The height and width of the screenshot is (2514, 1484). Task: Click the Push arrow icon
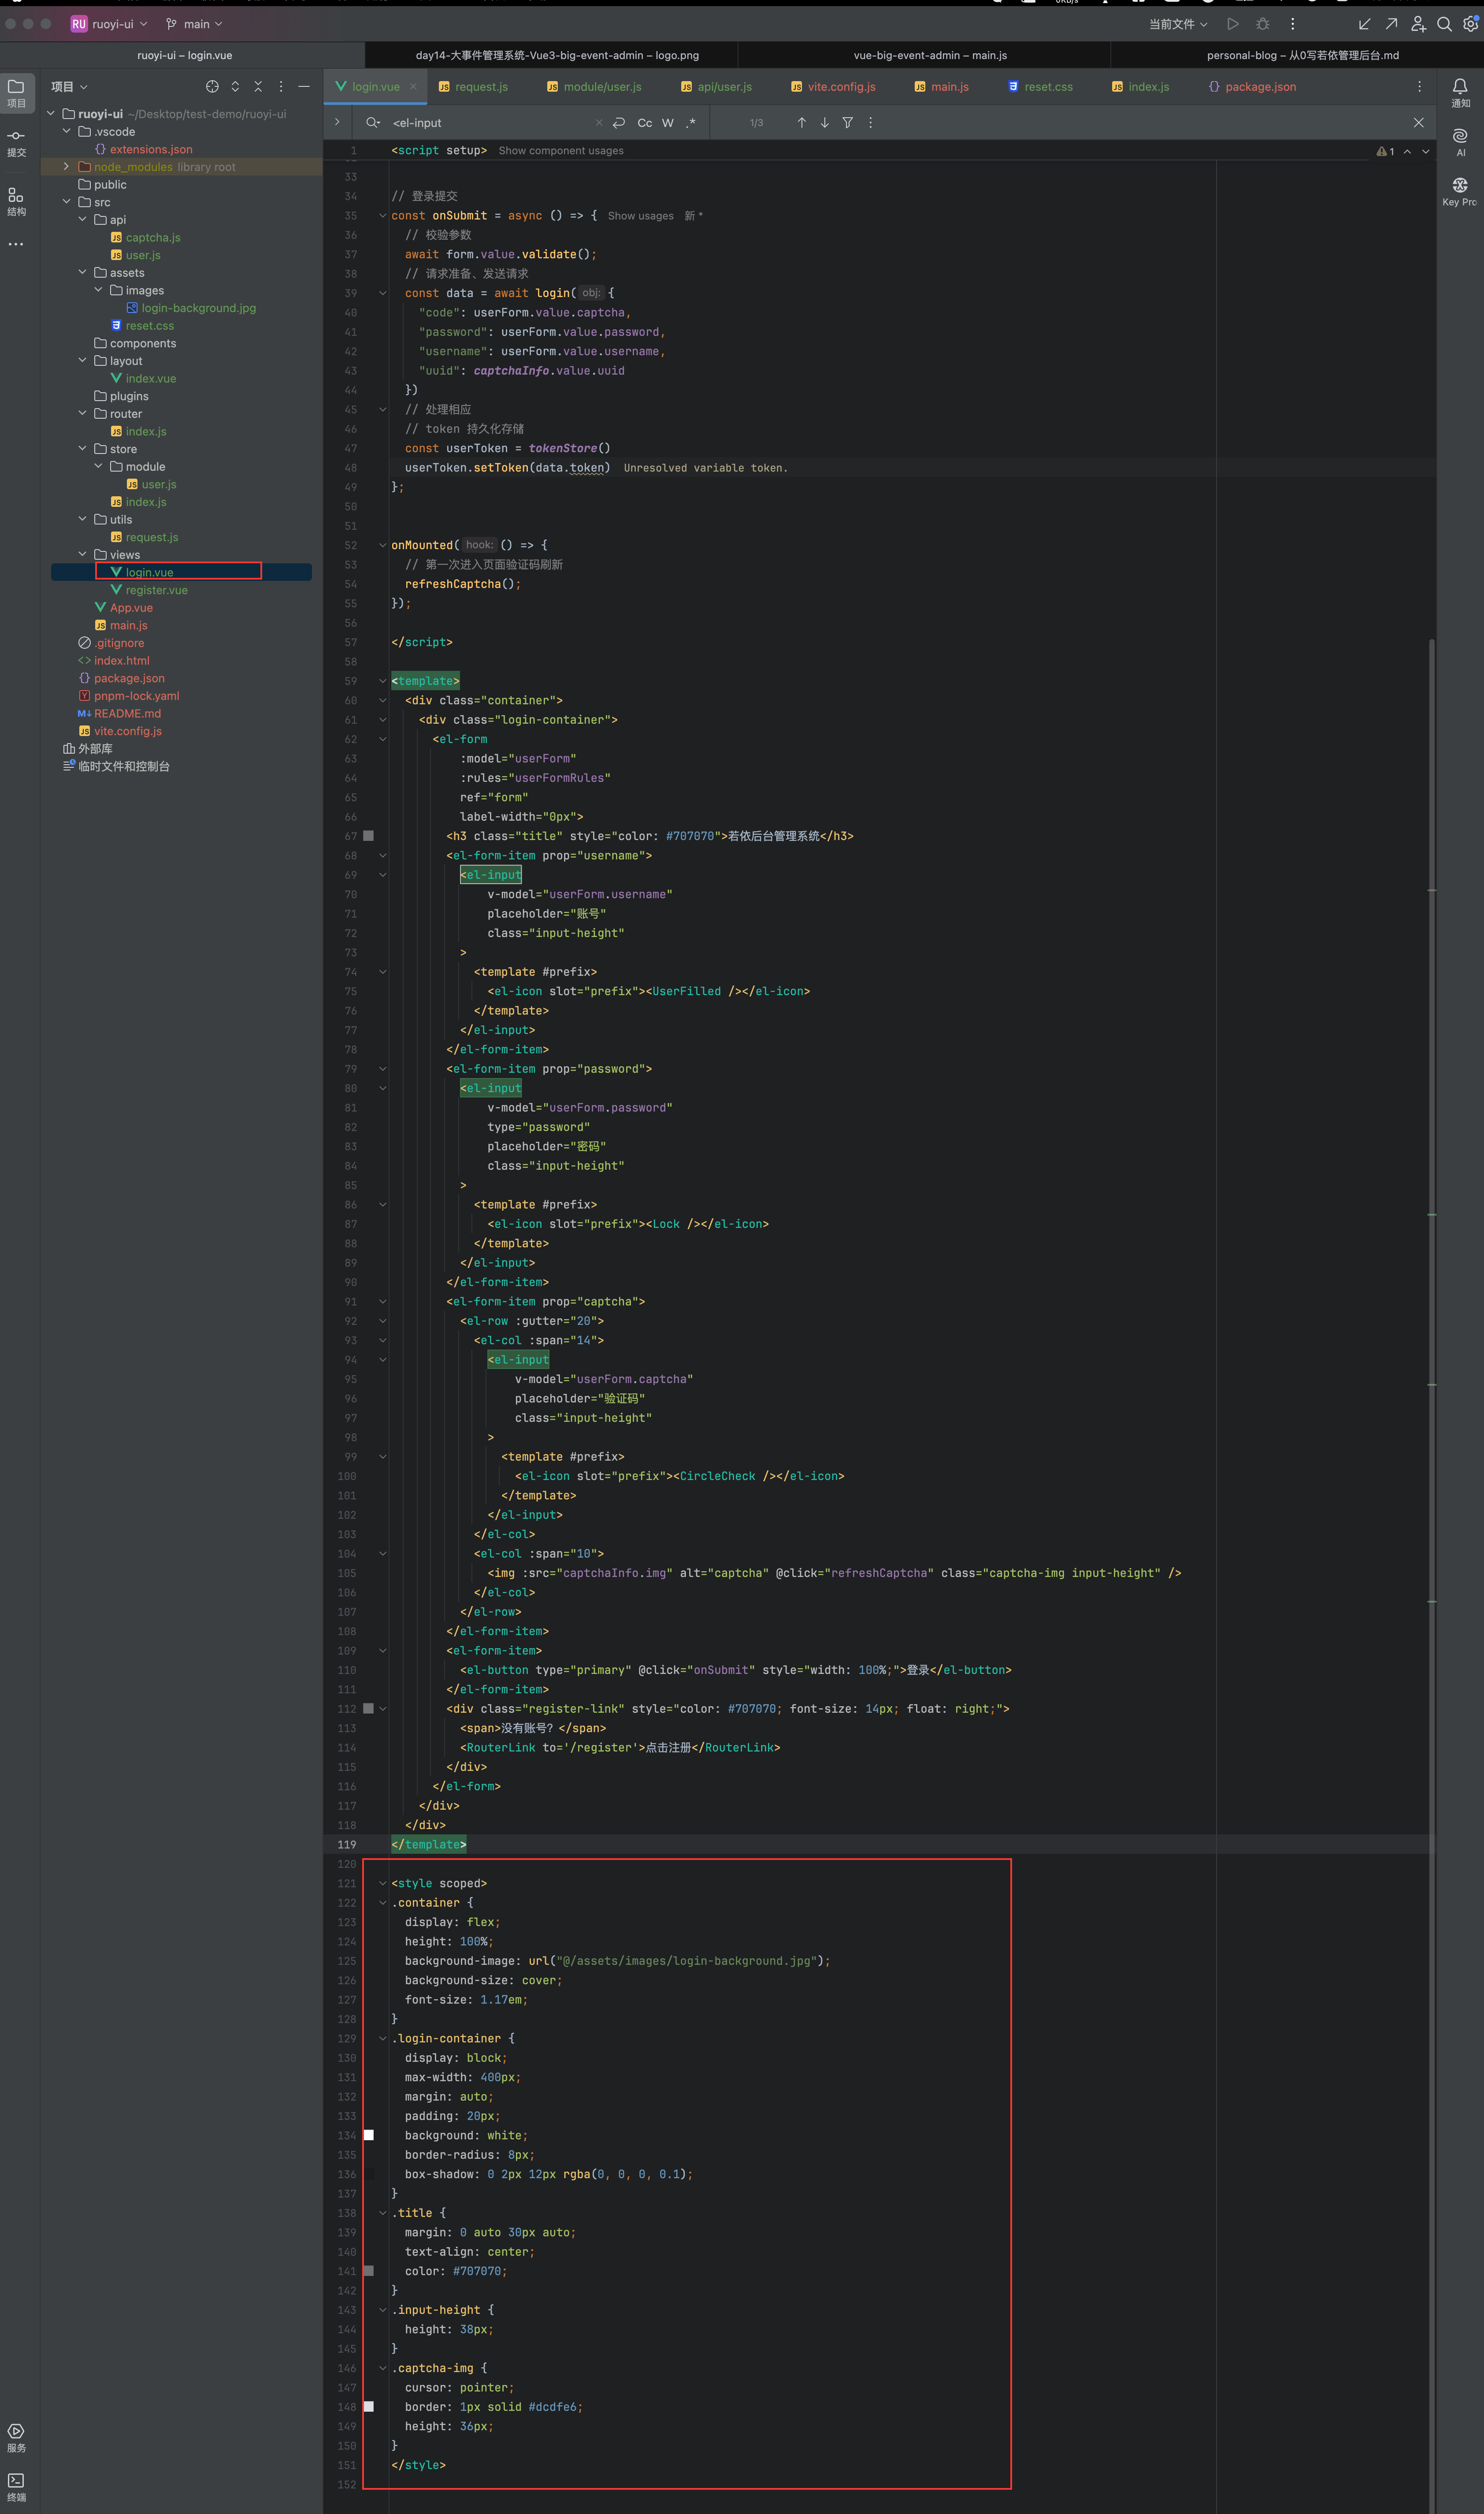(x=1391, y=24)
